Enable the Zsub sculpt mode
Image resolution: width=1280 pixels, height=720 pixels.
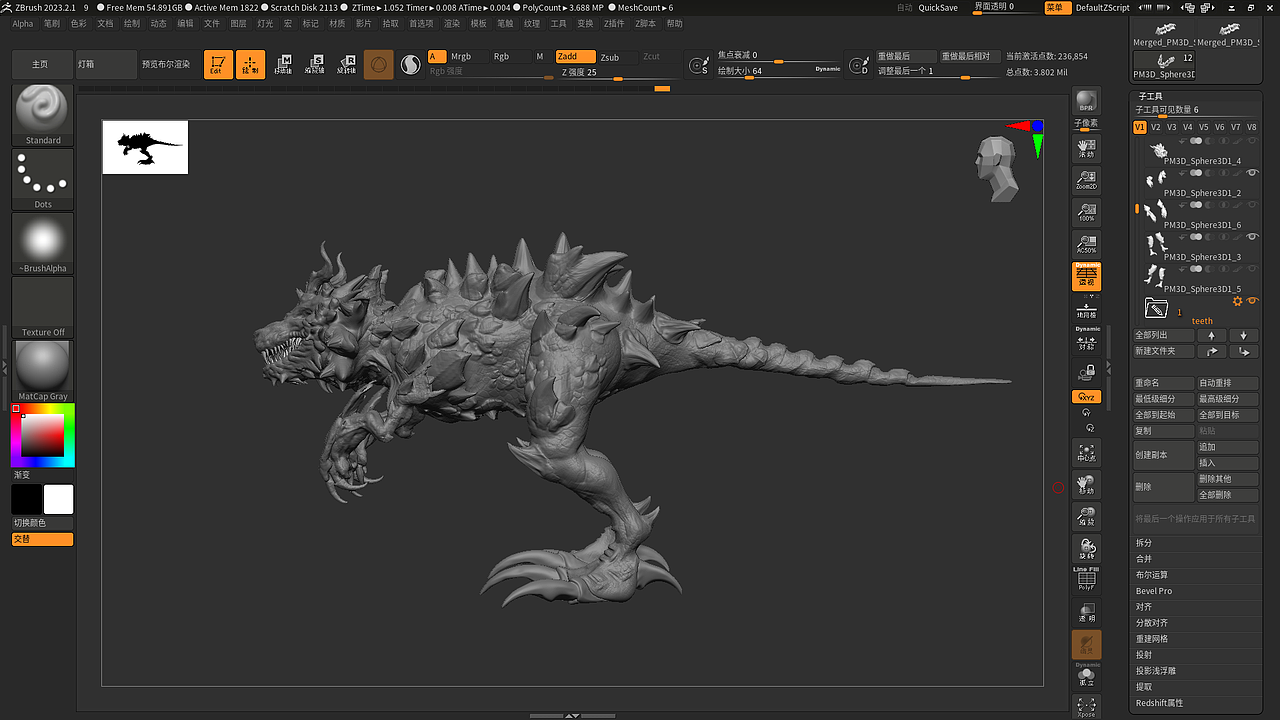(615, 57)
